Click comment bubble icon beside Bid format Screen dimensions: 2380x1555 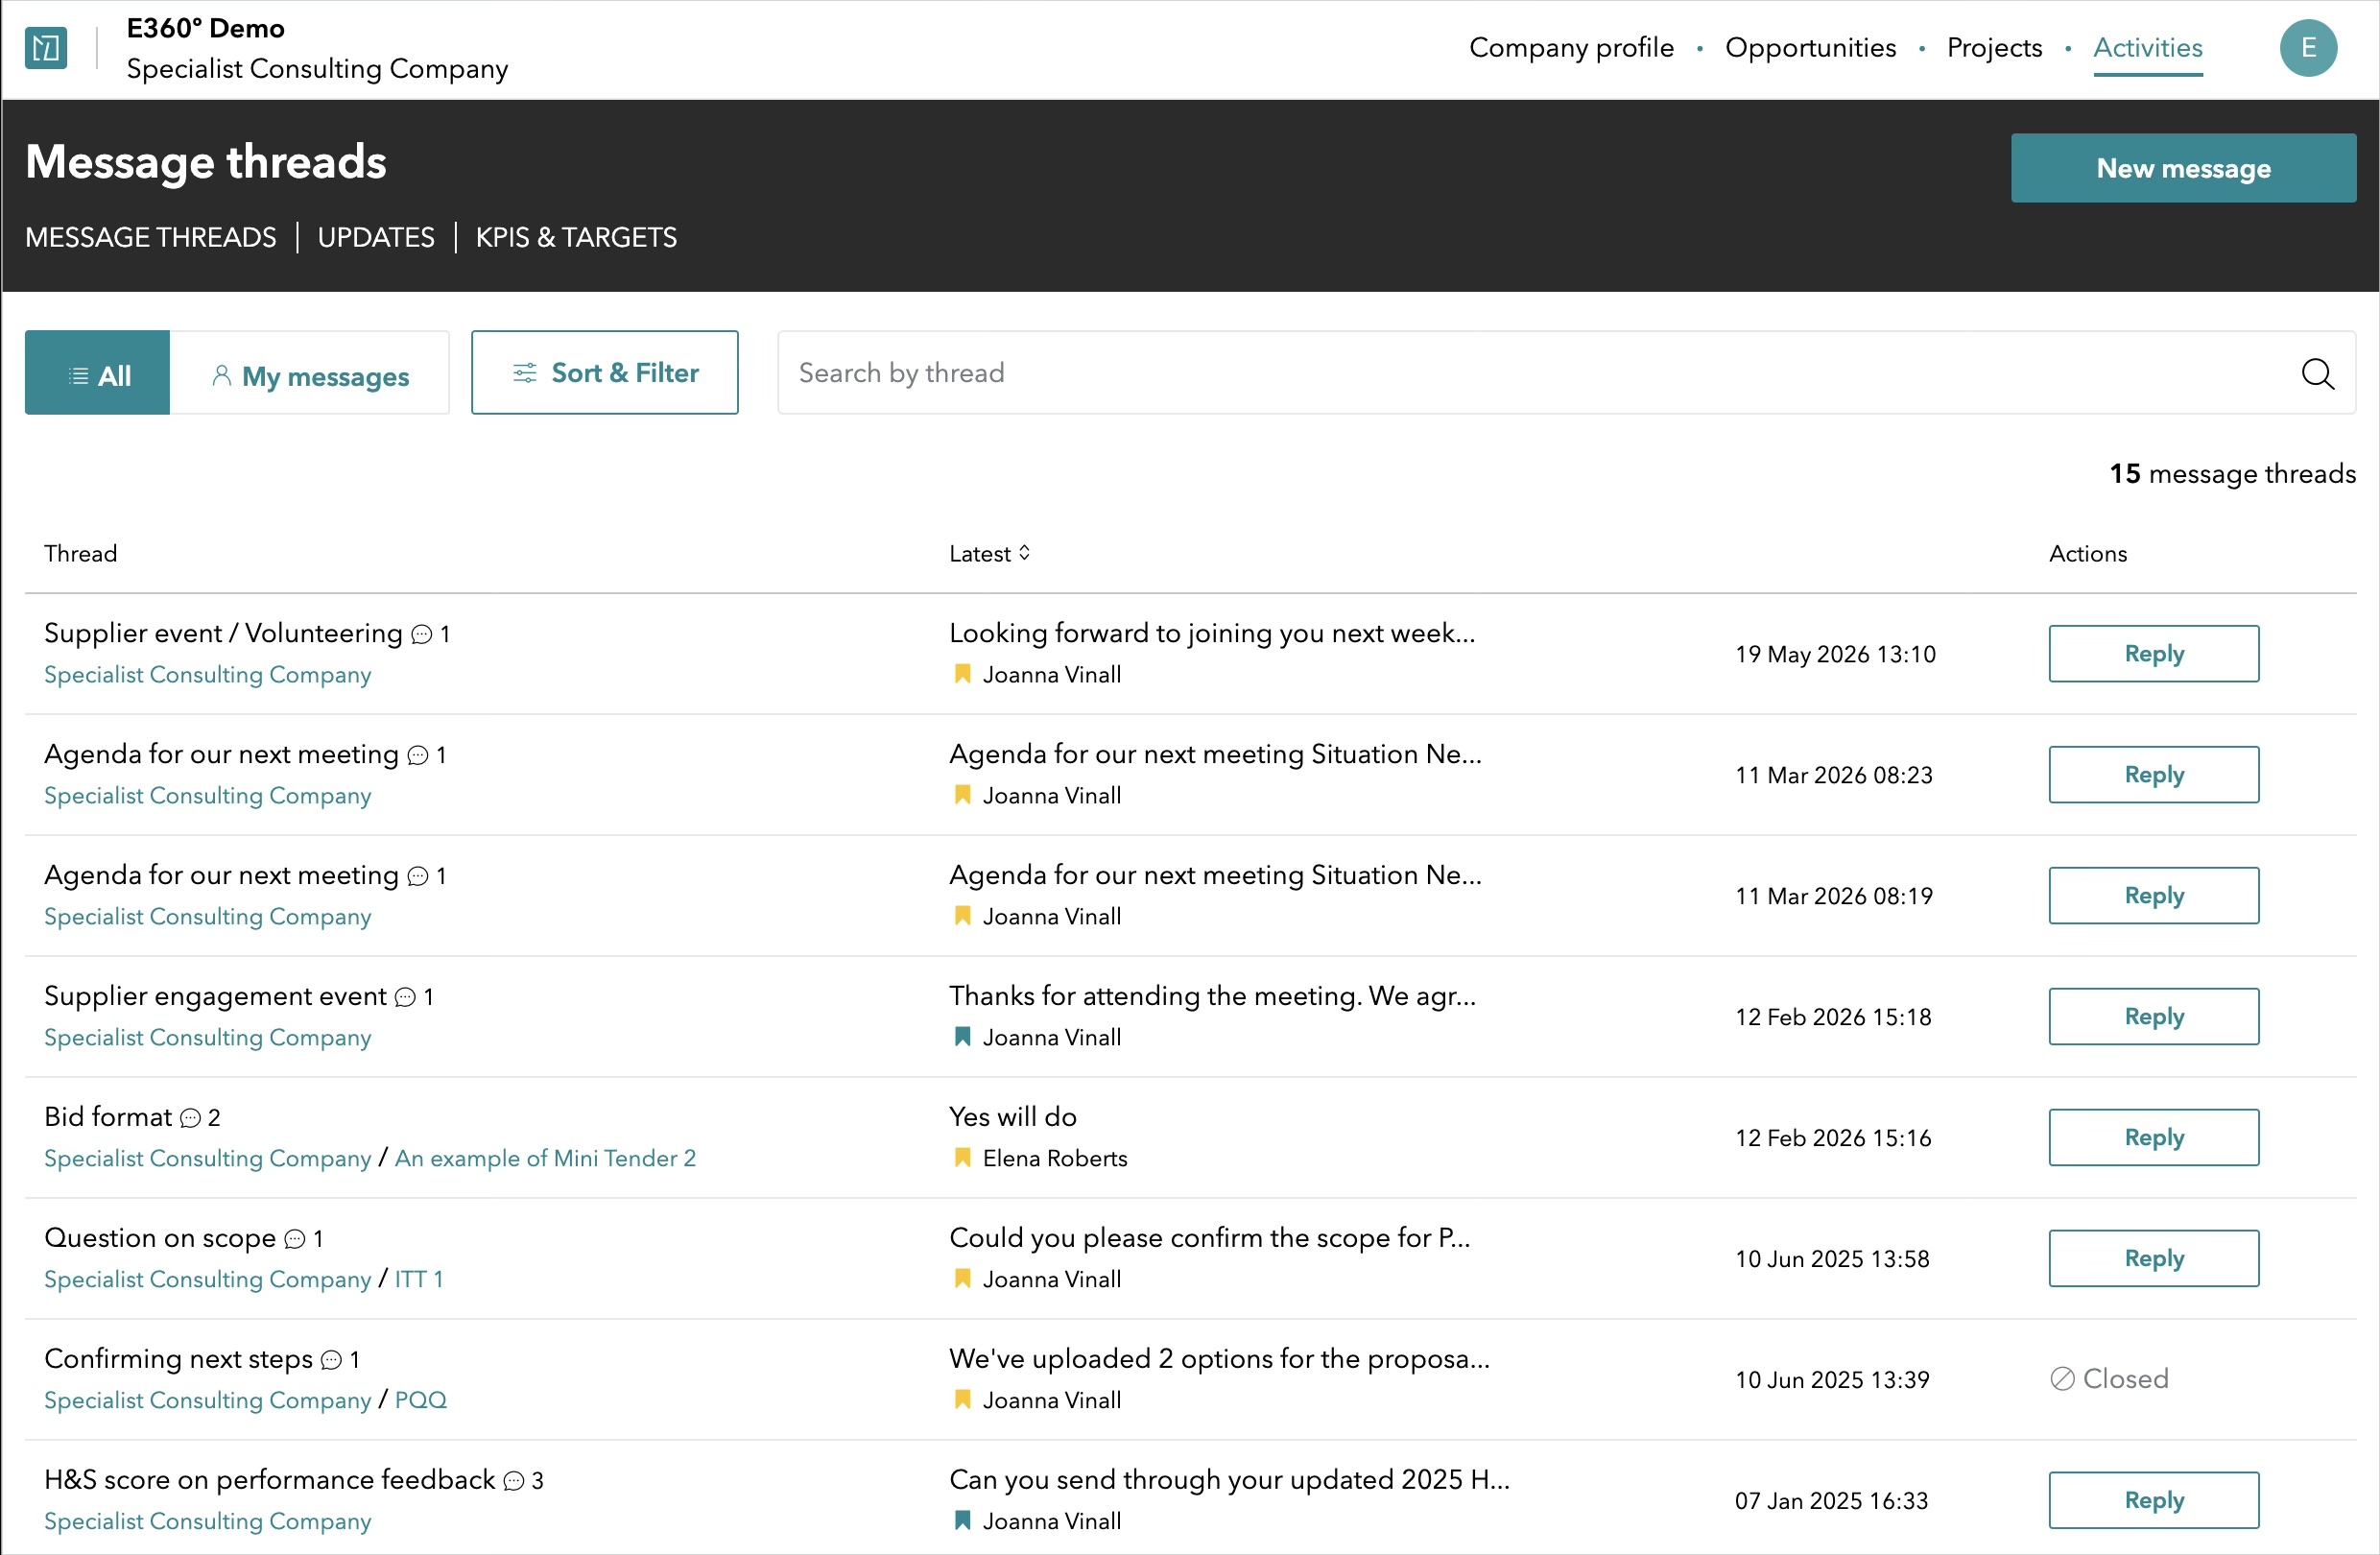tap(190, 1118)
